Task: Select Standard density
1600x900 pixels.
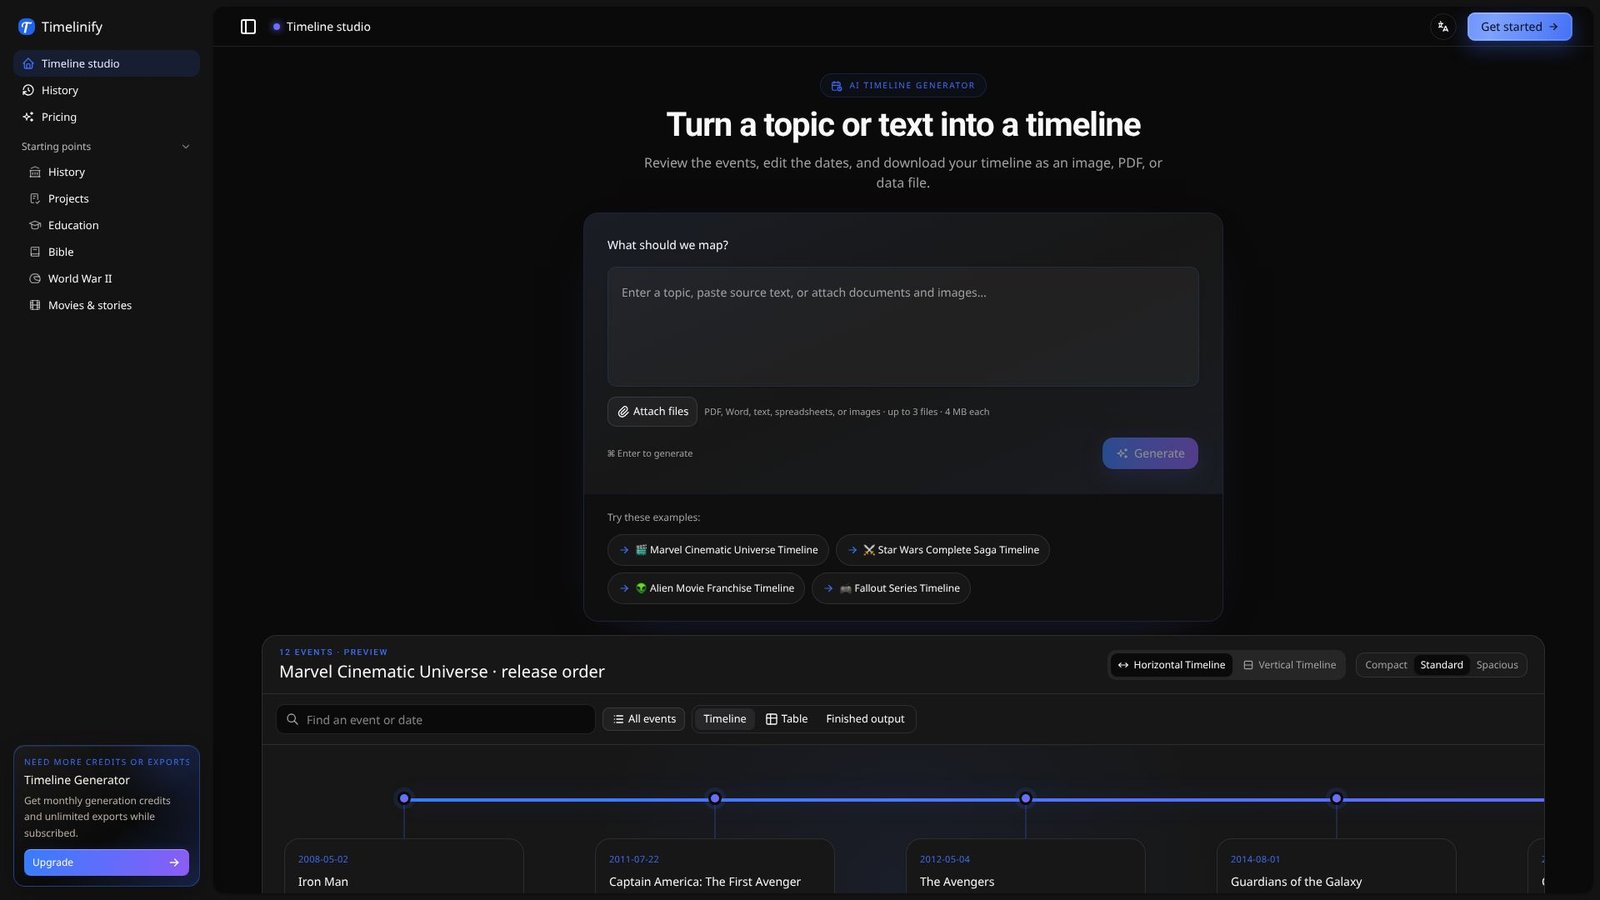Action: click(x=1441, y=665)
